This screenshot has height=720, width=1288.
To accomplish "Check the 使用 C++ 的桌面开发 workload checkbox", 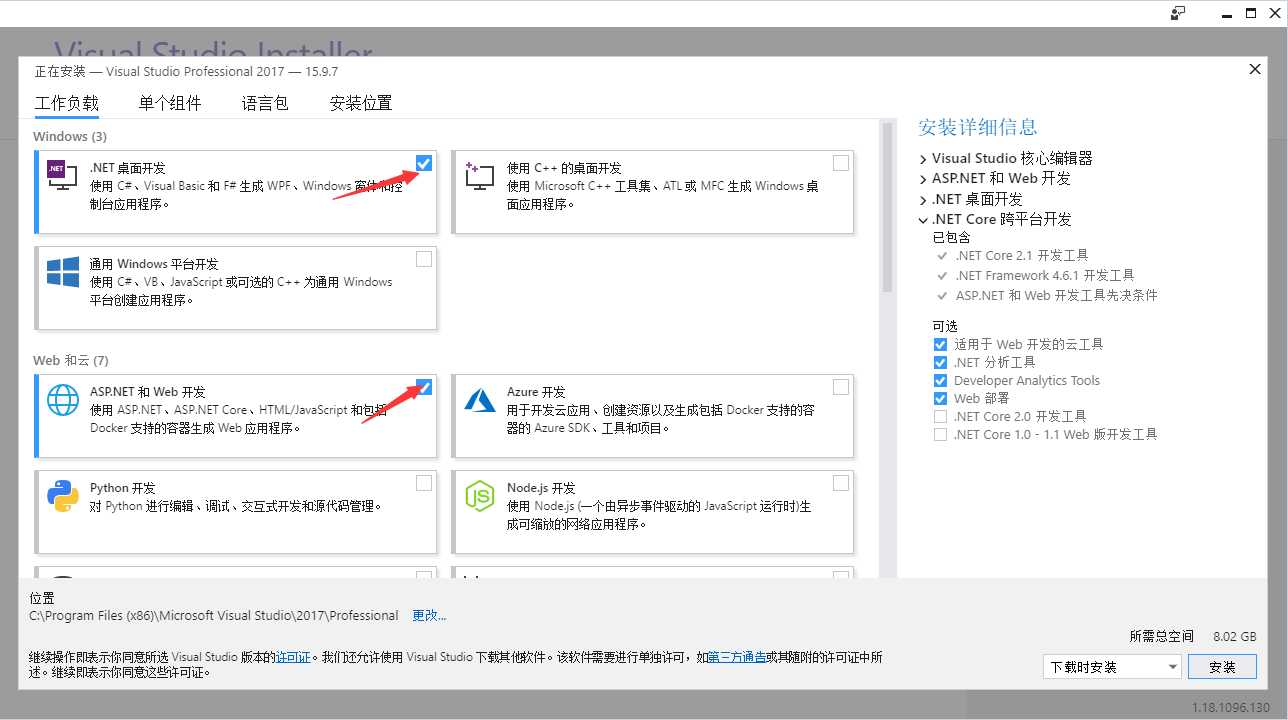I will 841,163.
